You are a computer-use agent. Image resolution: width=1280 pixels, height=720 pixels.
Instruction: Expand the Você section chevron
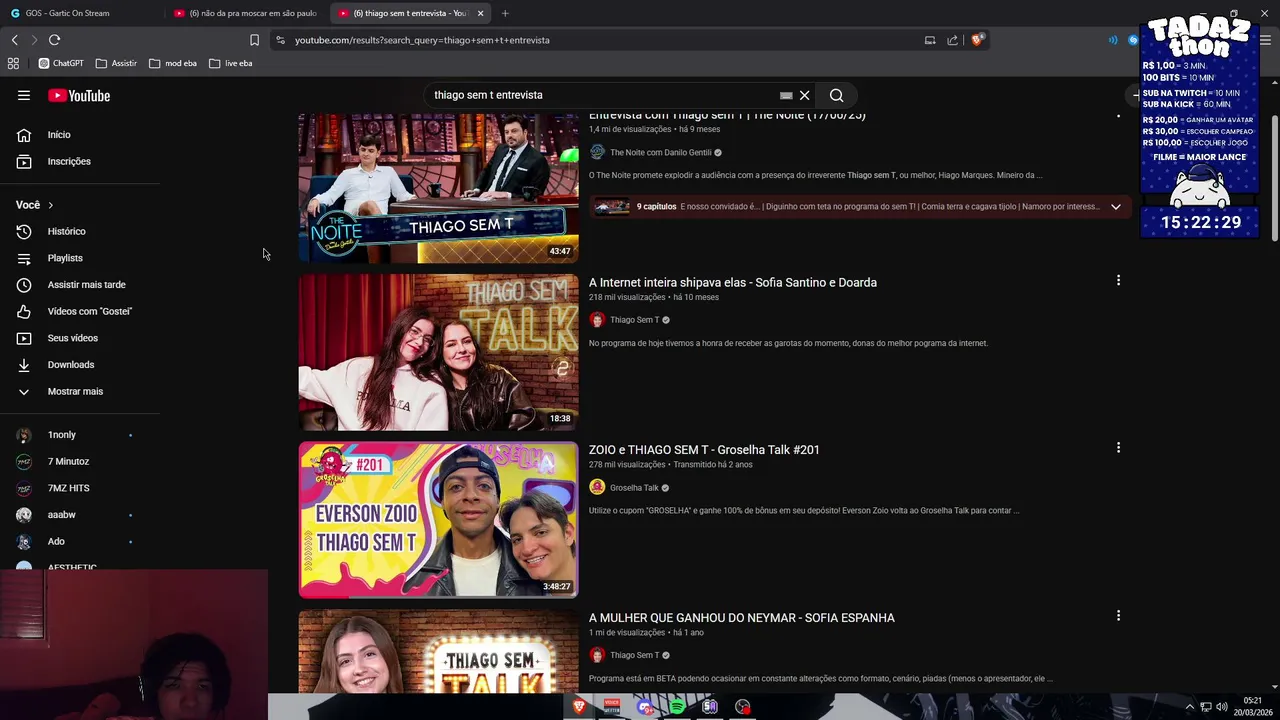click(50, 205)
